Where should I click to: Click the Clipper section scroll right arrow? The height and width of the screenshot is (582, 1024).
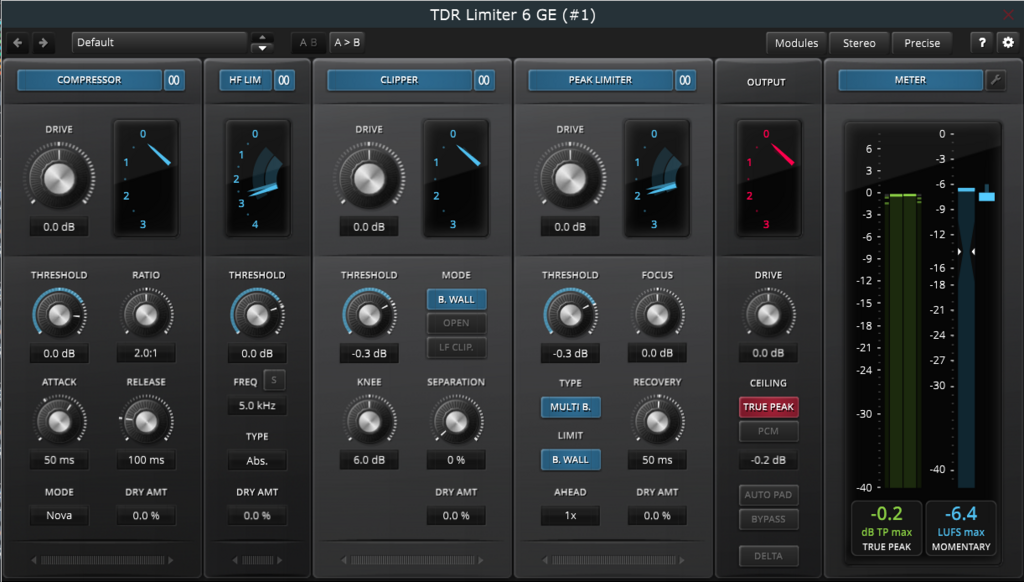(x=481, y=560)
